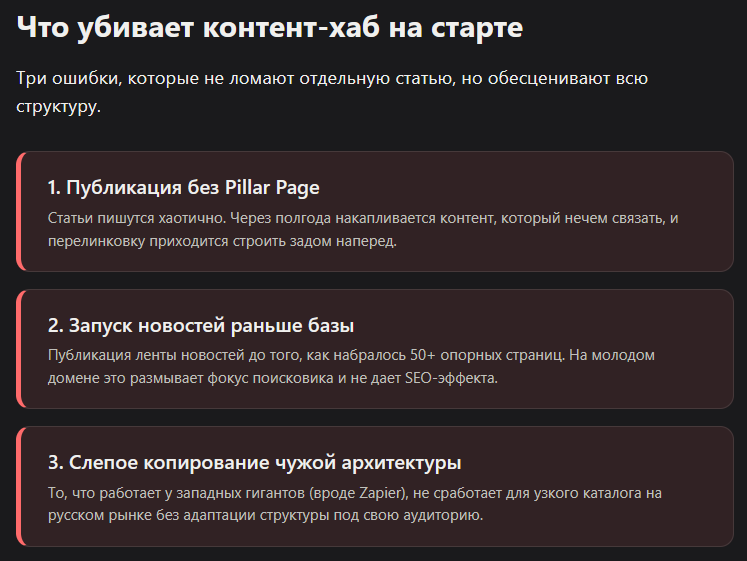The width and height of the screenshot is (747, 561).
Task: Click the description starting "То, что работает у западных"
Action: pos(355,503)
